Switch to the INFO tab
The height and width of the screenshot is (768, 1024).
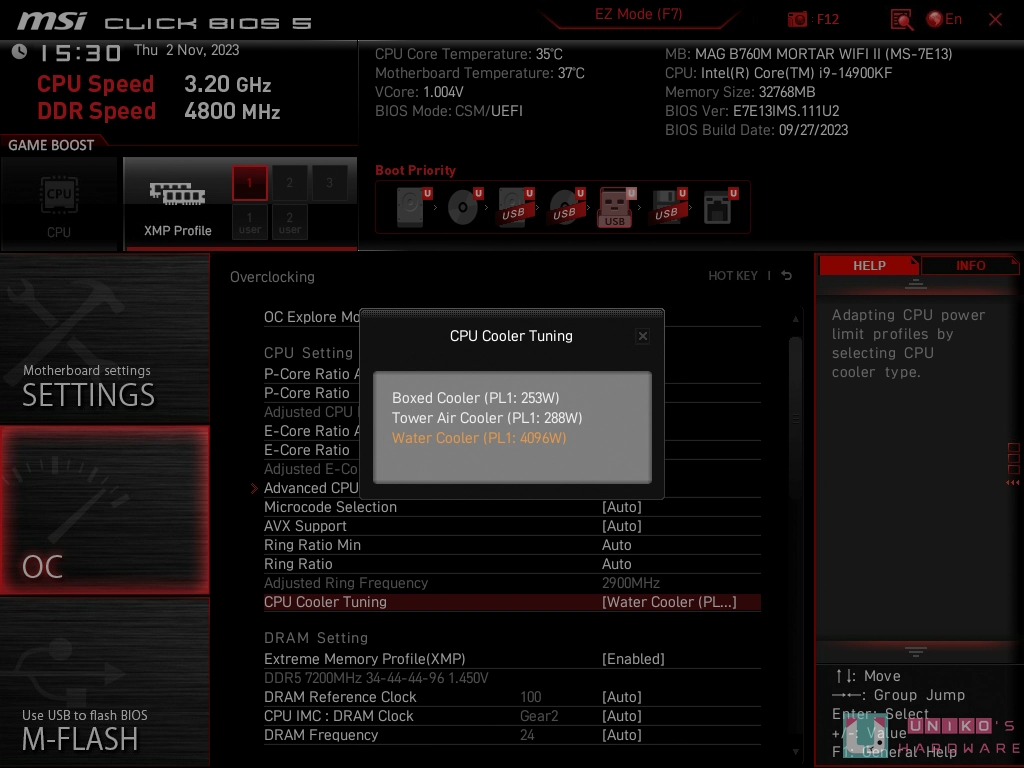coord(970,266)
